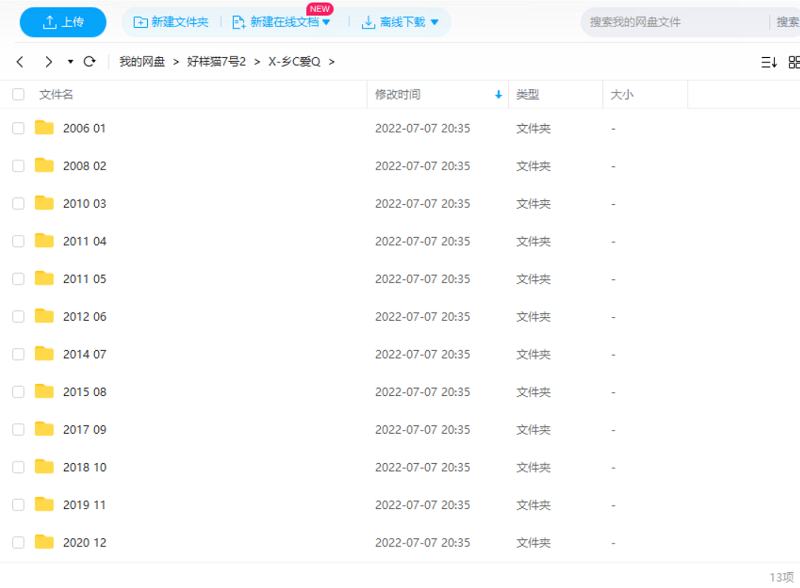This screenshot has height=588, width=800.
Task: Switch to grid view layout
Action: [794, 62]
